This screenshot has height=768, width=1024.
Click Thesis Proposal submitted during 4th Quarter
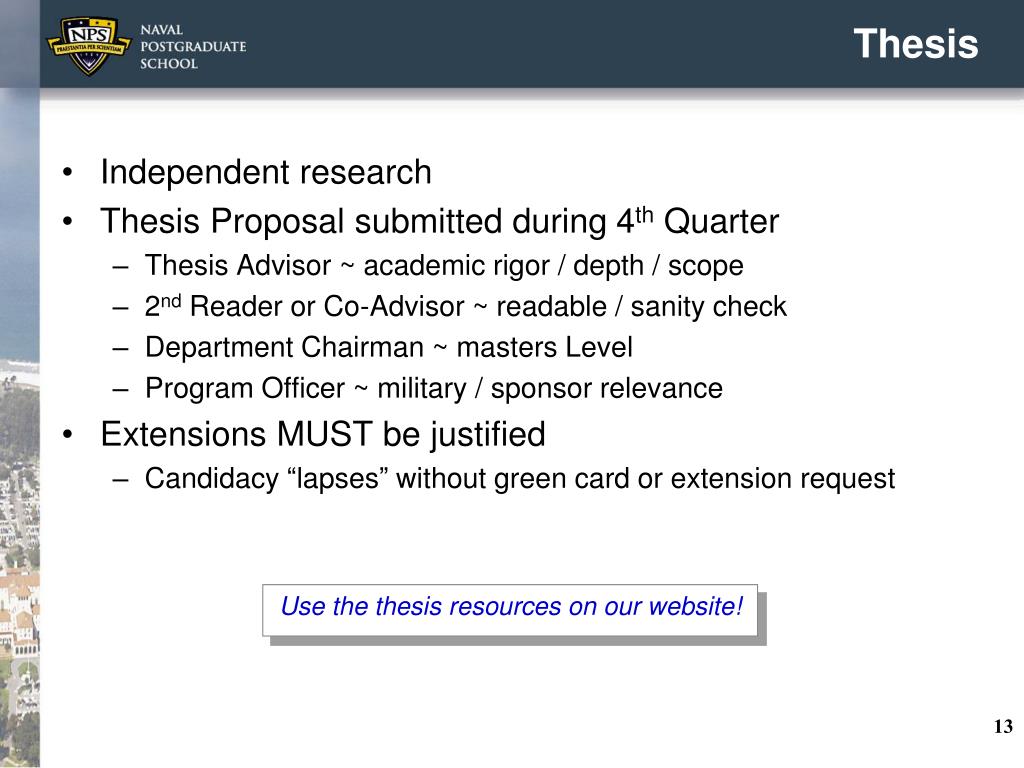pyautogui.click(x=440, y=221)
